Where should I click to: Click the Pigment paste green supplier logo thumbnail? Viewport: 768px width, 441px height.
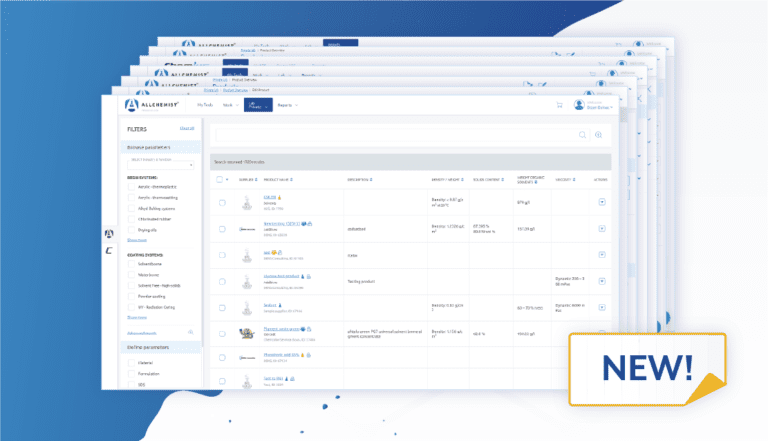pos(247,334)
